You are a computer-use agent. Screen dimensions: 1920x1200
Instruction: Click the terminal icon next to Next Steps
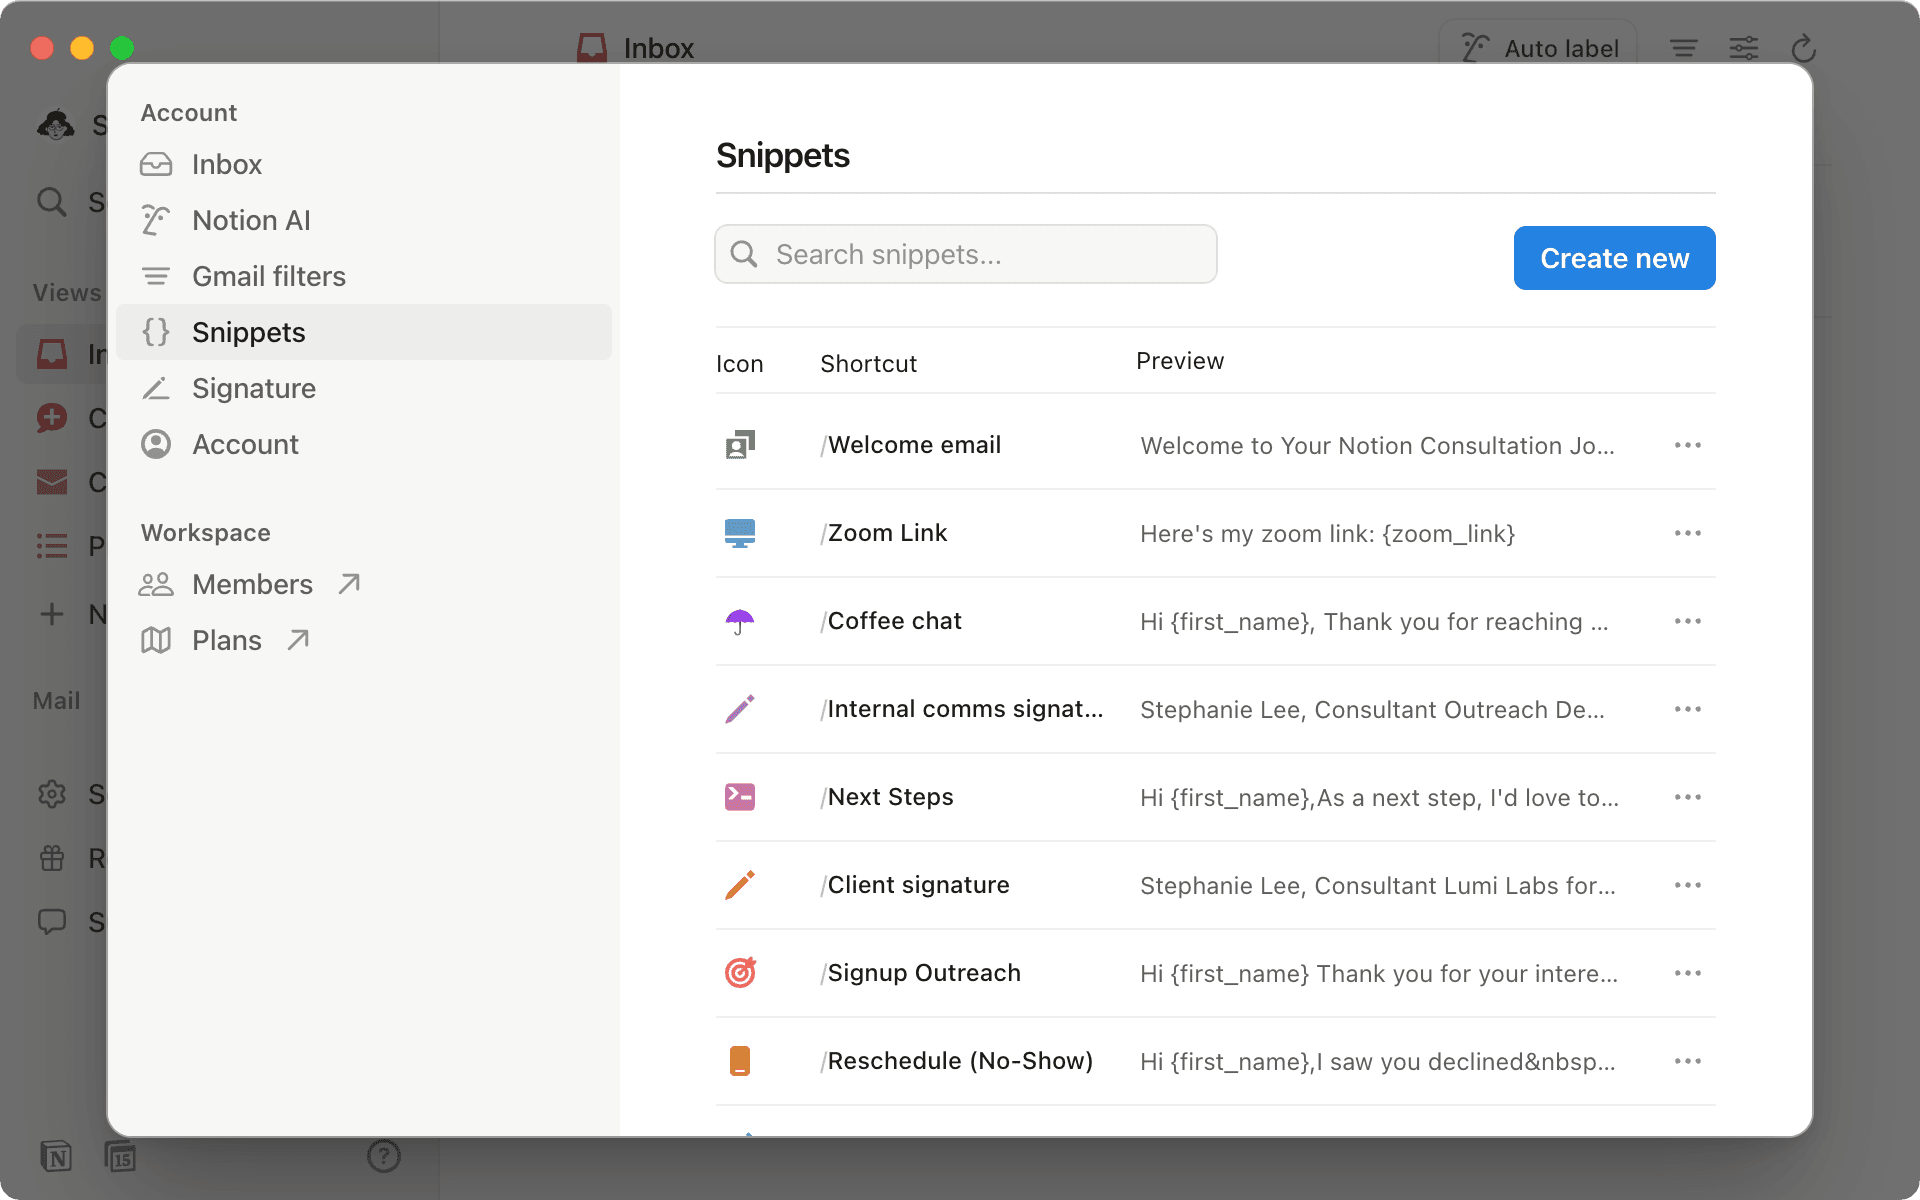(740, 797)
